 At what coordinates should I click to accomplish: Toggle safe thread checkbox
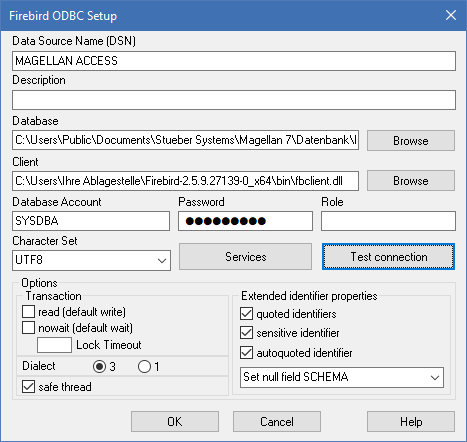click(x=28, y=387)
